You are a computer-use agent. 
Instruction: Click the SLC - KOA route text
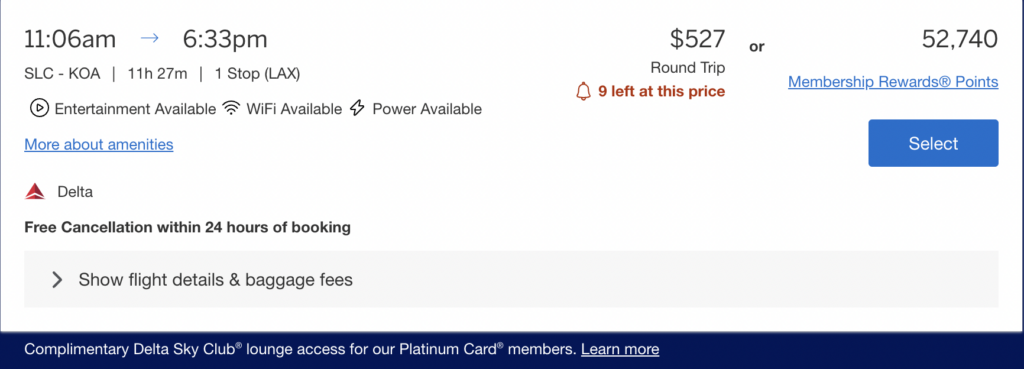click(x=63, y=74)
